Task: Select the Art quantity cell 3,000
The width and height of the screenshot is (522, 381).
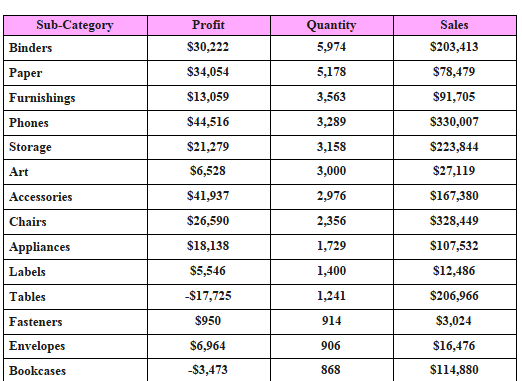Action: [332, 172]
